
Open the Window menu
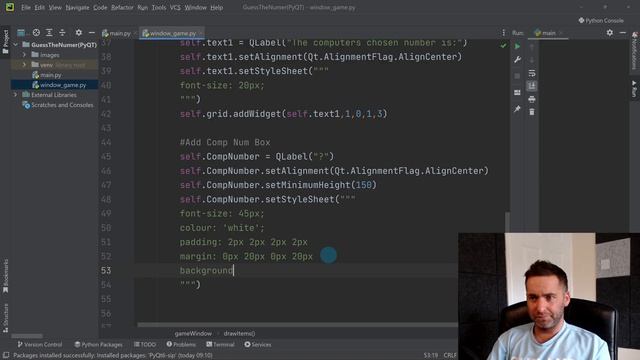[x=196, y=7]
